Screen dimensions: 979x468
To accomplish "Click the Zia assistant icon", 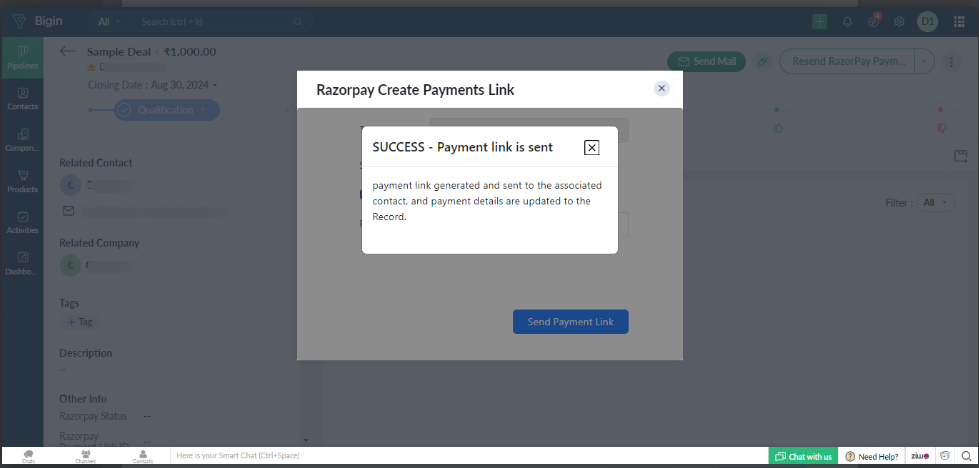I will 920,456.
